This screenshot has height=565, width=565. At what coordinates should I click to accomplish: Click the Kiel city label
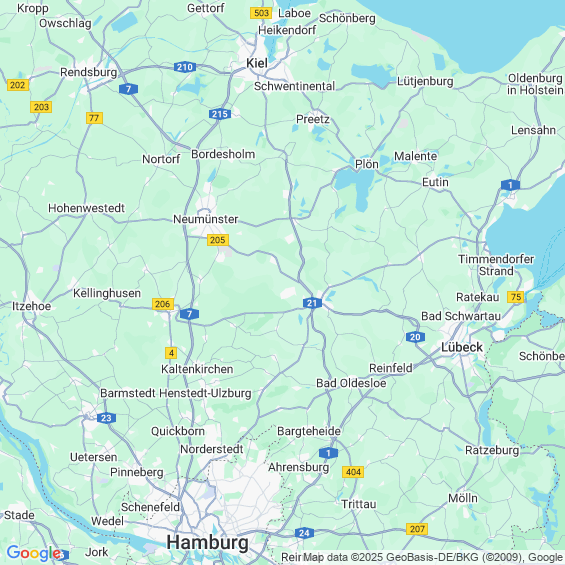point(257,63)
